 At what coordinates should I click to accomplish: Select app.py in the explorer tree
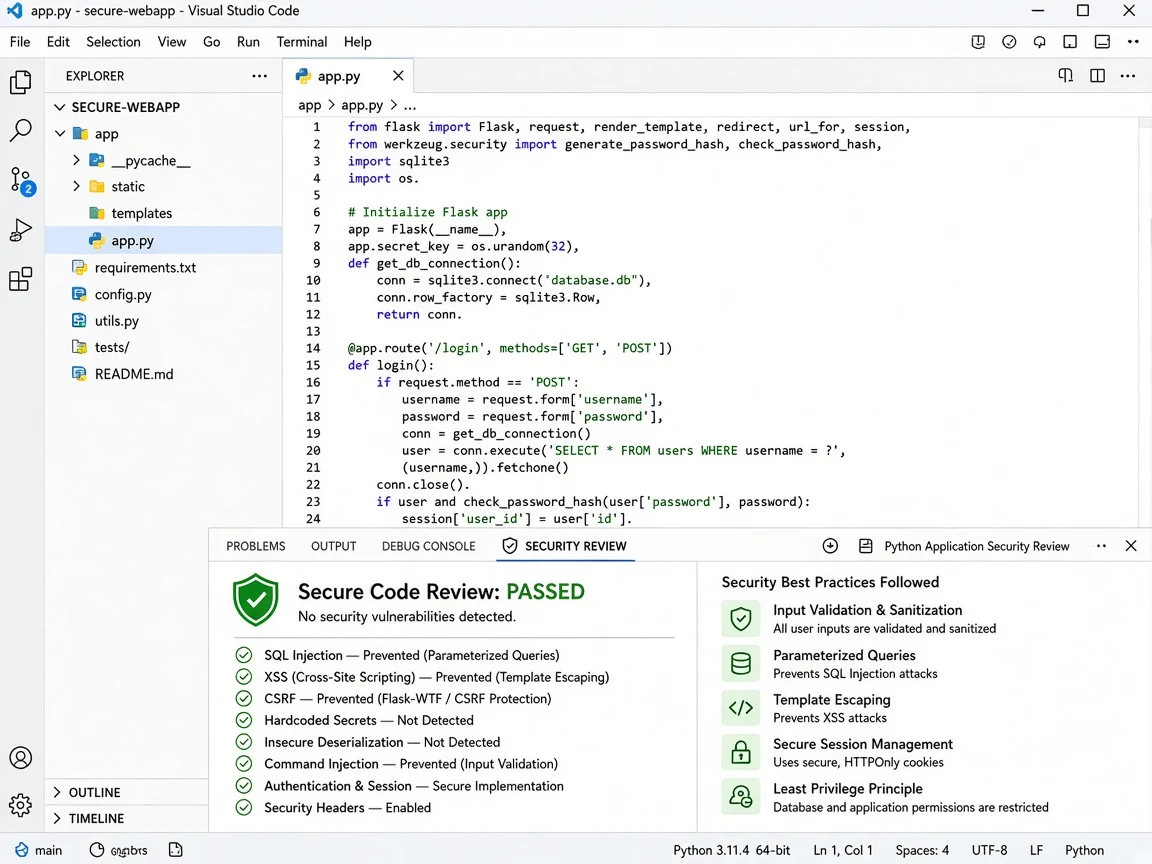163,240
